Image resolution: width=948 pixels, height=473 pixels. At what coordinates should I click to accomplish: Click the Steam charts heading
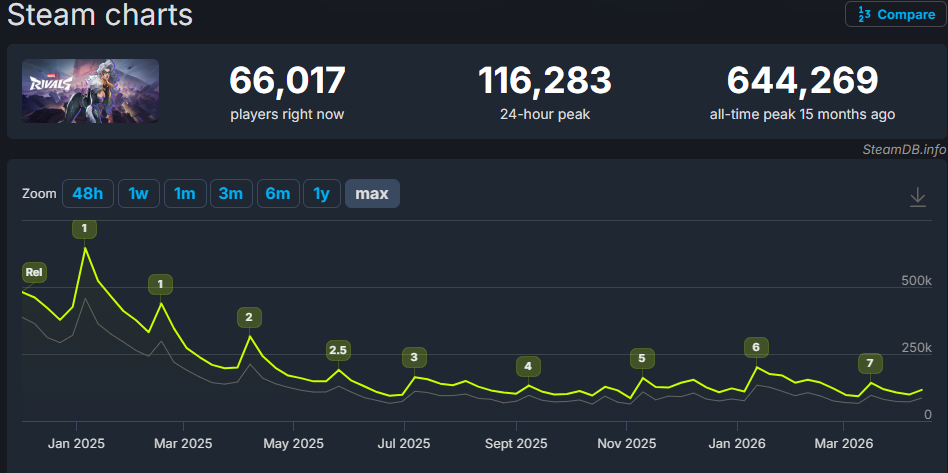point(100,15)
